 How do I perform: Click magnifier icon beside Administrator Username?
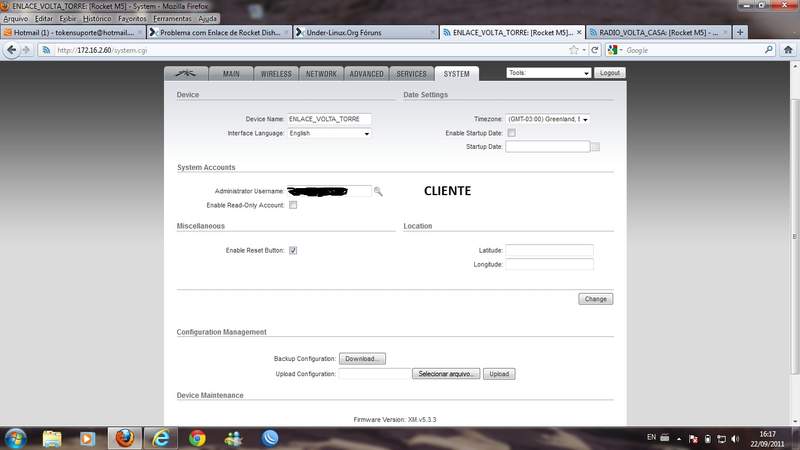[378, 191]
